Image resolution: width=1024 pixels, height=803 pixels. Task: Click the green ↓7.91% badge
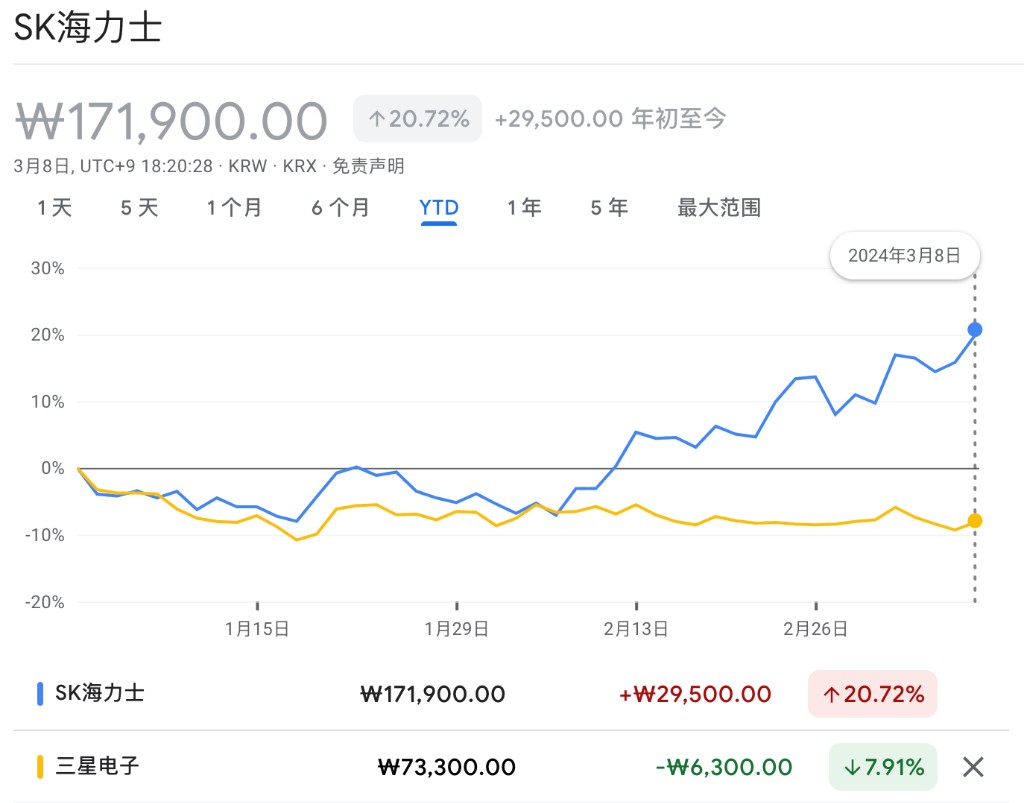(883, 767)
